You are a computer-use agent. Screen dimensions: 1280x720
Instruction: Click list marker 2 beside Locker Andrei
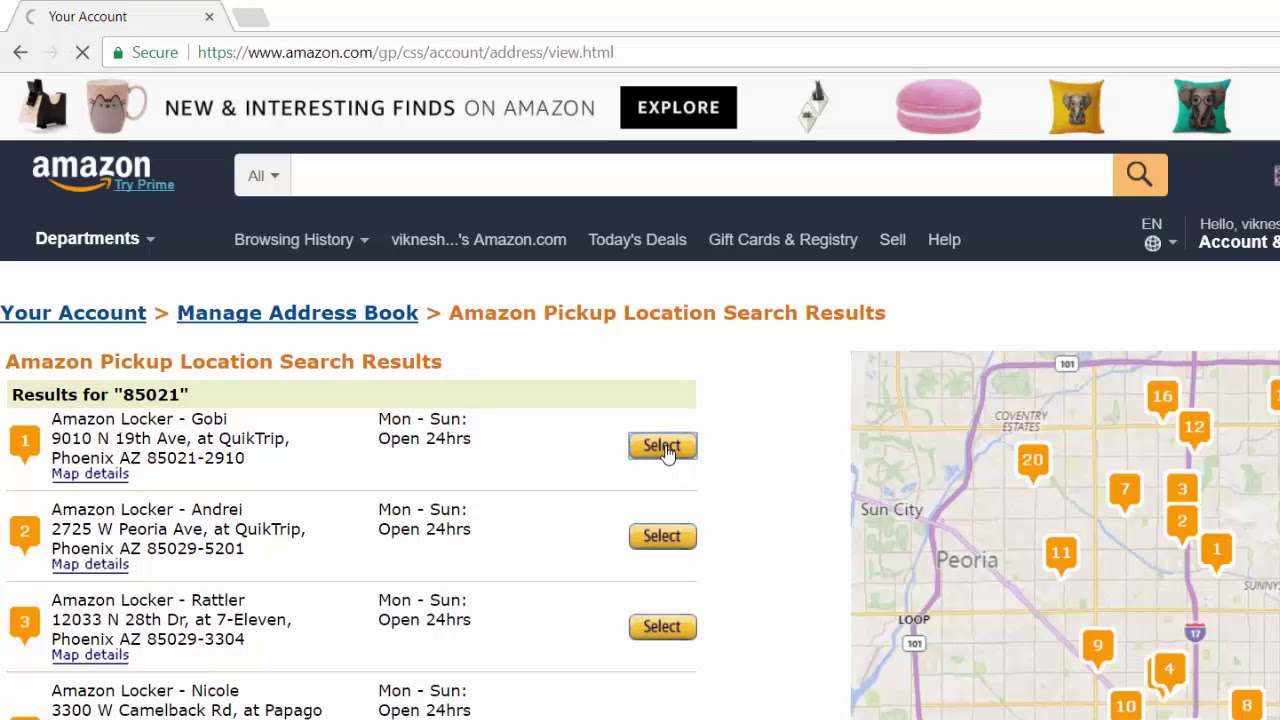(x=24, y=532)
